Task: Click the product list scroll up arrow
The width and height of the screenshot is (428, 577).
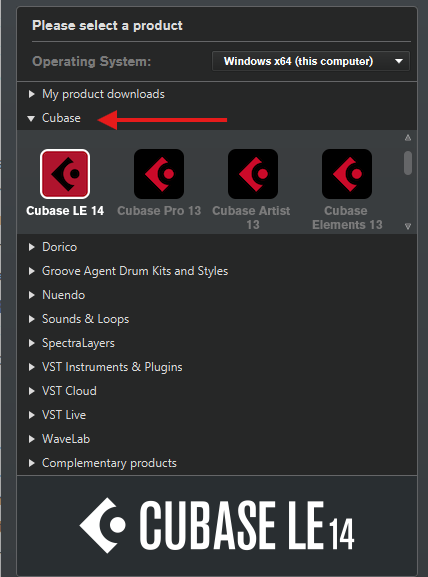Action: tap(408, 138)
